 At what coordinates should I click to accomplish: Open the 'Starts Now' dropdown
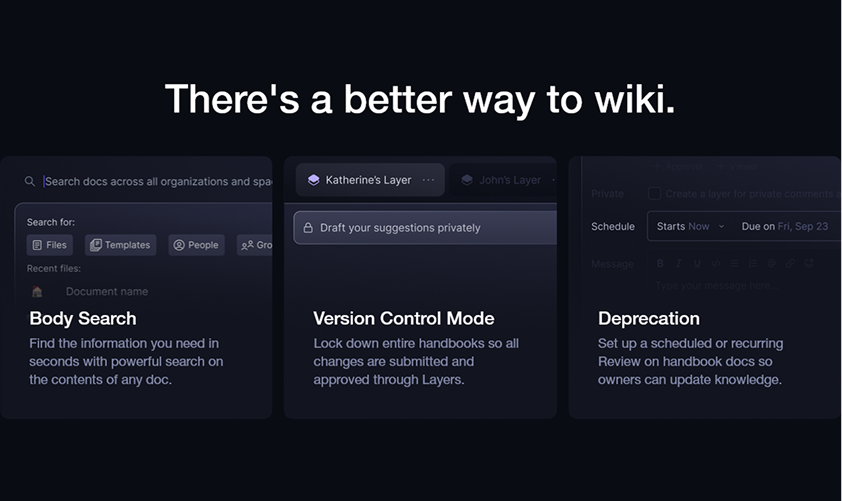[x=690, y=227]
